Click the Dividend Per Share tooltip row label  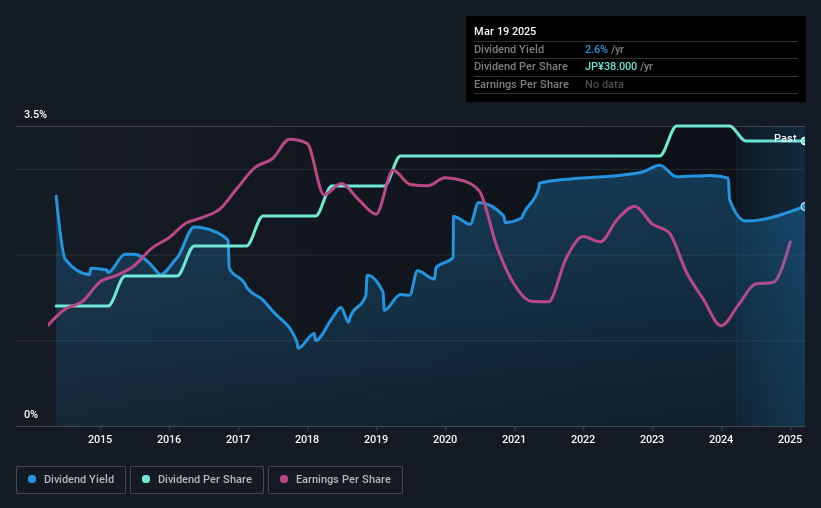[x=520, y=67]
